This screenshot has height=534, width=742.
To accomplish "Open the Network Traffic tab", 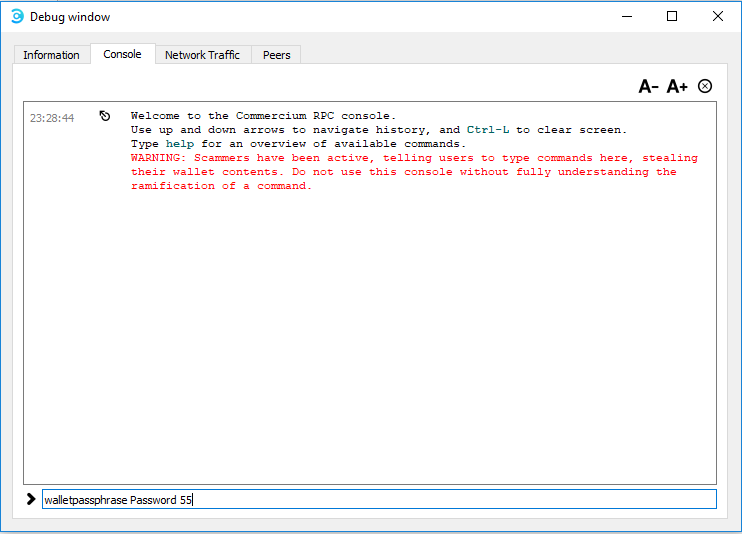I will click(203, 55).
